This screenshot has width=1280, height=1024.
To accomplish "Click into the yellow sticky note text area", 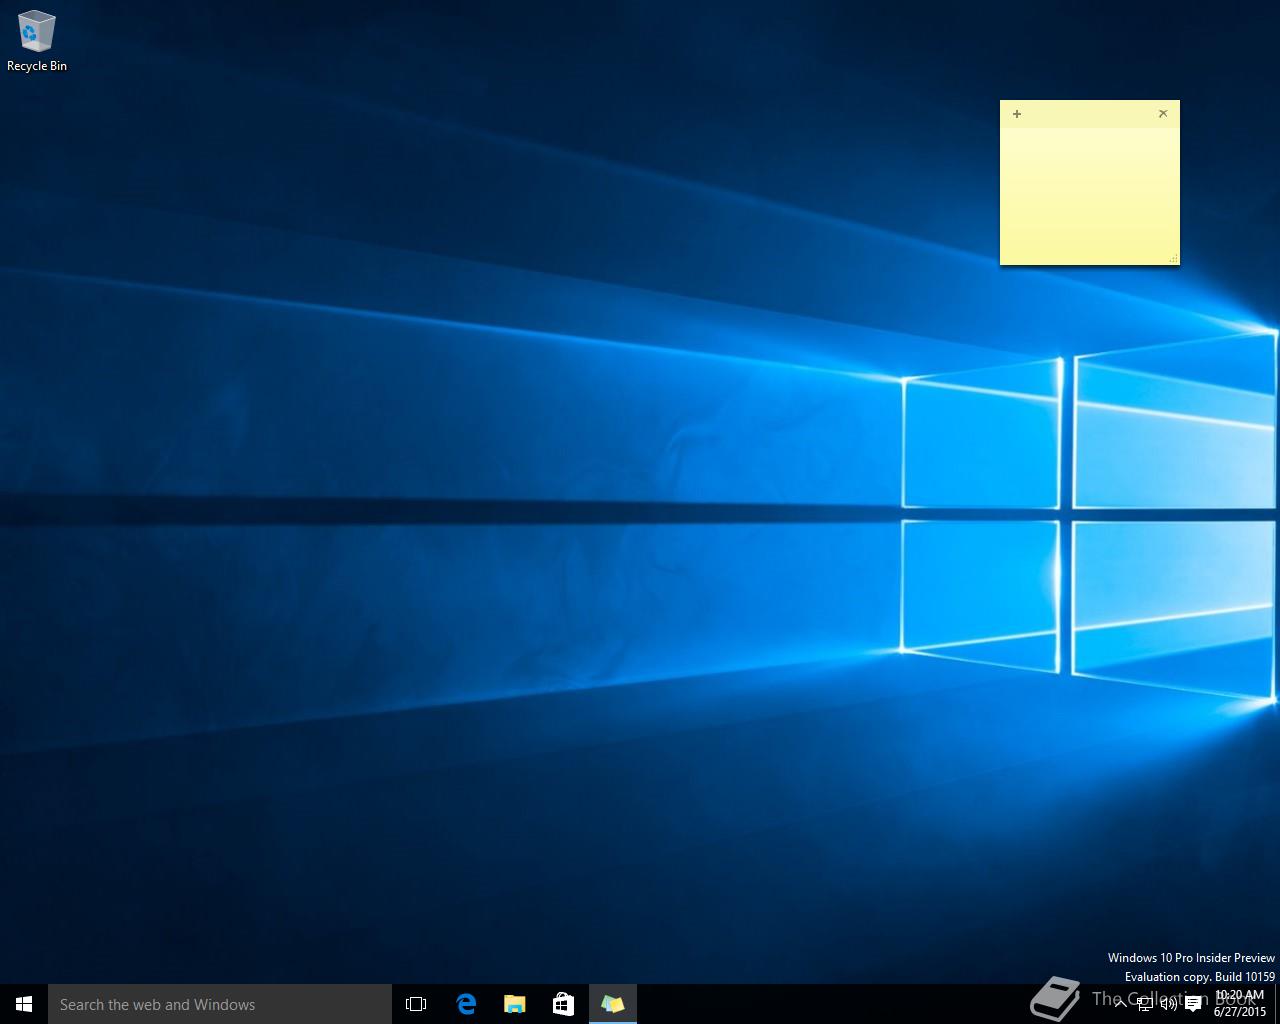I will tap(1090, 195).
